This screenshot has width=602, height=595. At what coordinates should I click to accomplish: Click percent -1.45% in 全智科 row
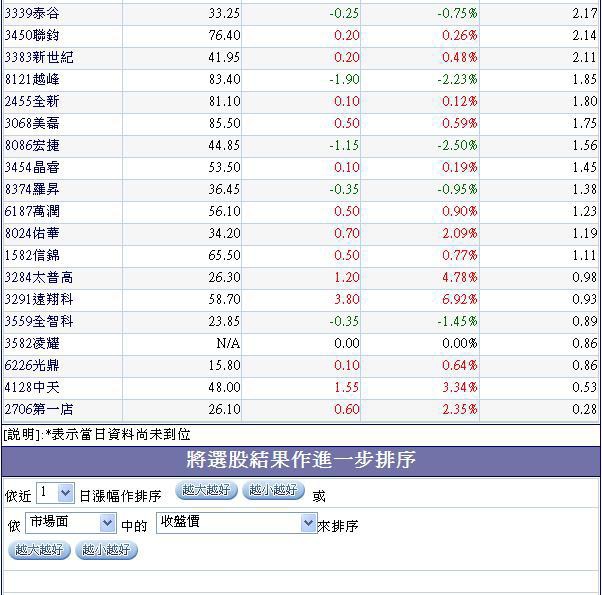(457, 321)
